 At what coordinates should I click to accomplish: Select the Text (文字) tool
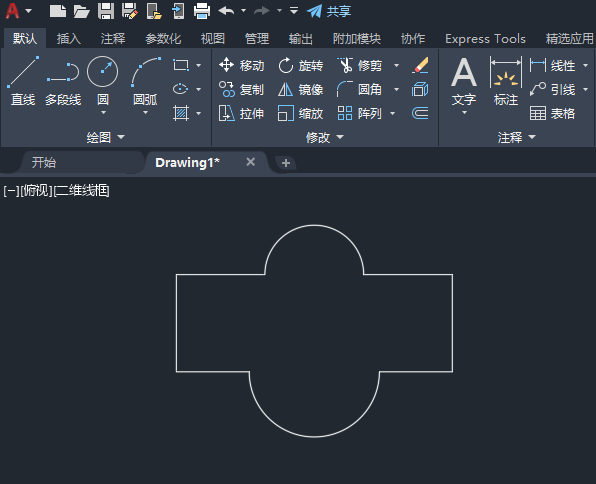464,81
